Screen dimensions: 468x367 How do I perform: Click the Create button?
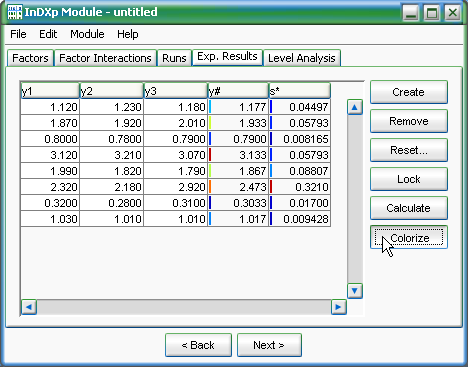tap(409, 92)
